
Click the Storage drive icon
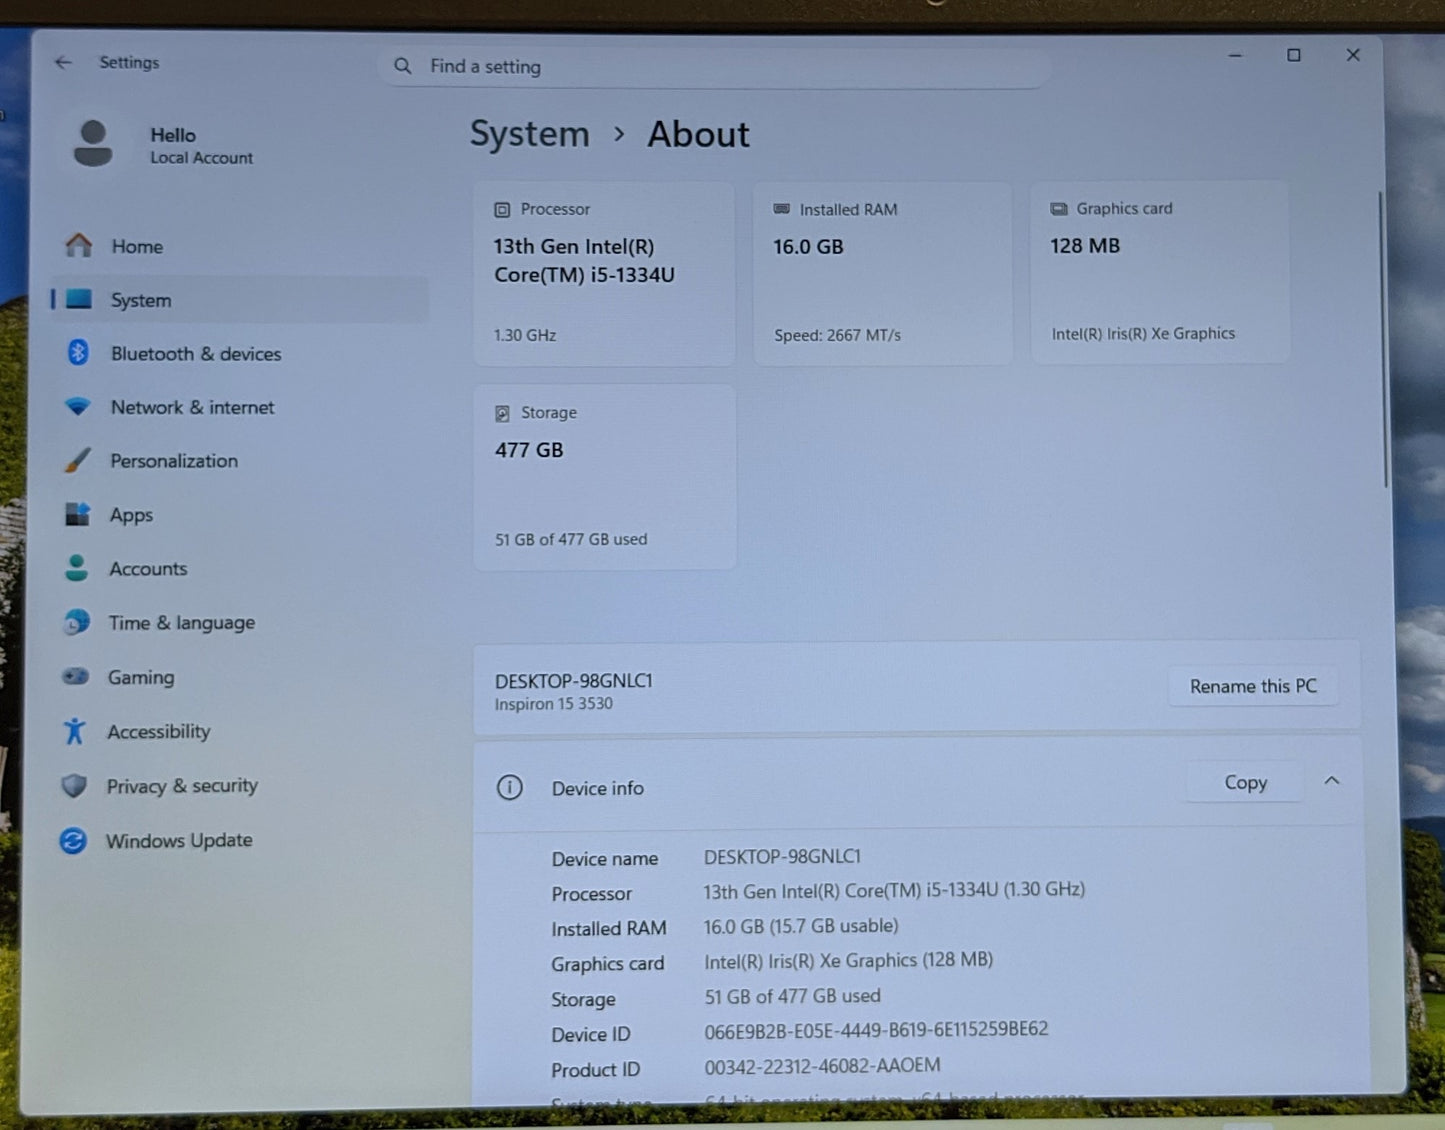(x=502, y=413)
